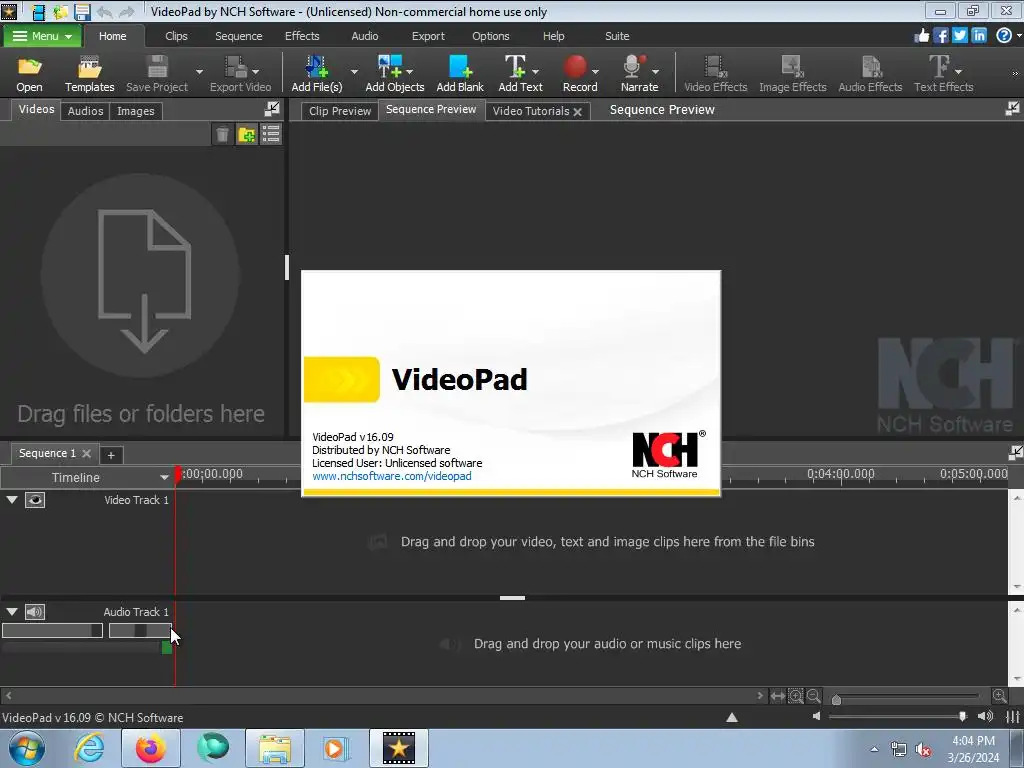
Task: Adjust the Audio Track 1 volume slider
Action: tap(52, 630)
